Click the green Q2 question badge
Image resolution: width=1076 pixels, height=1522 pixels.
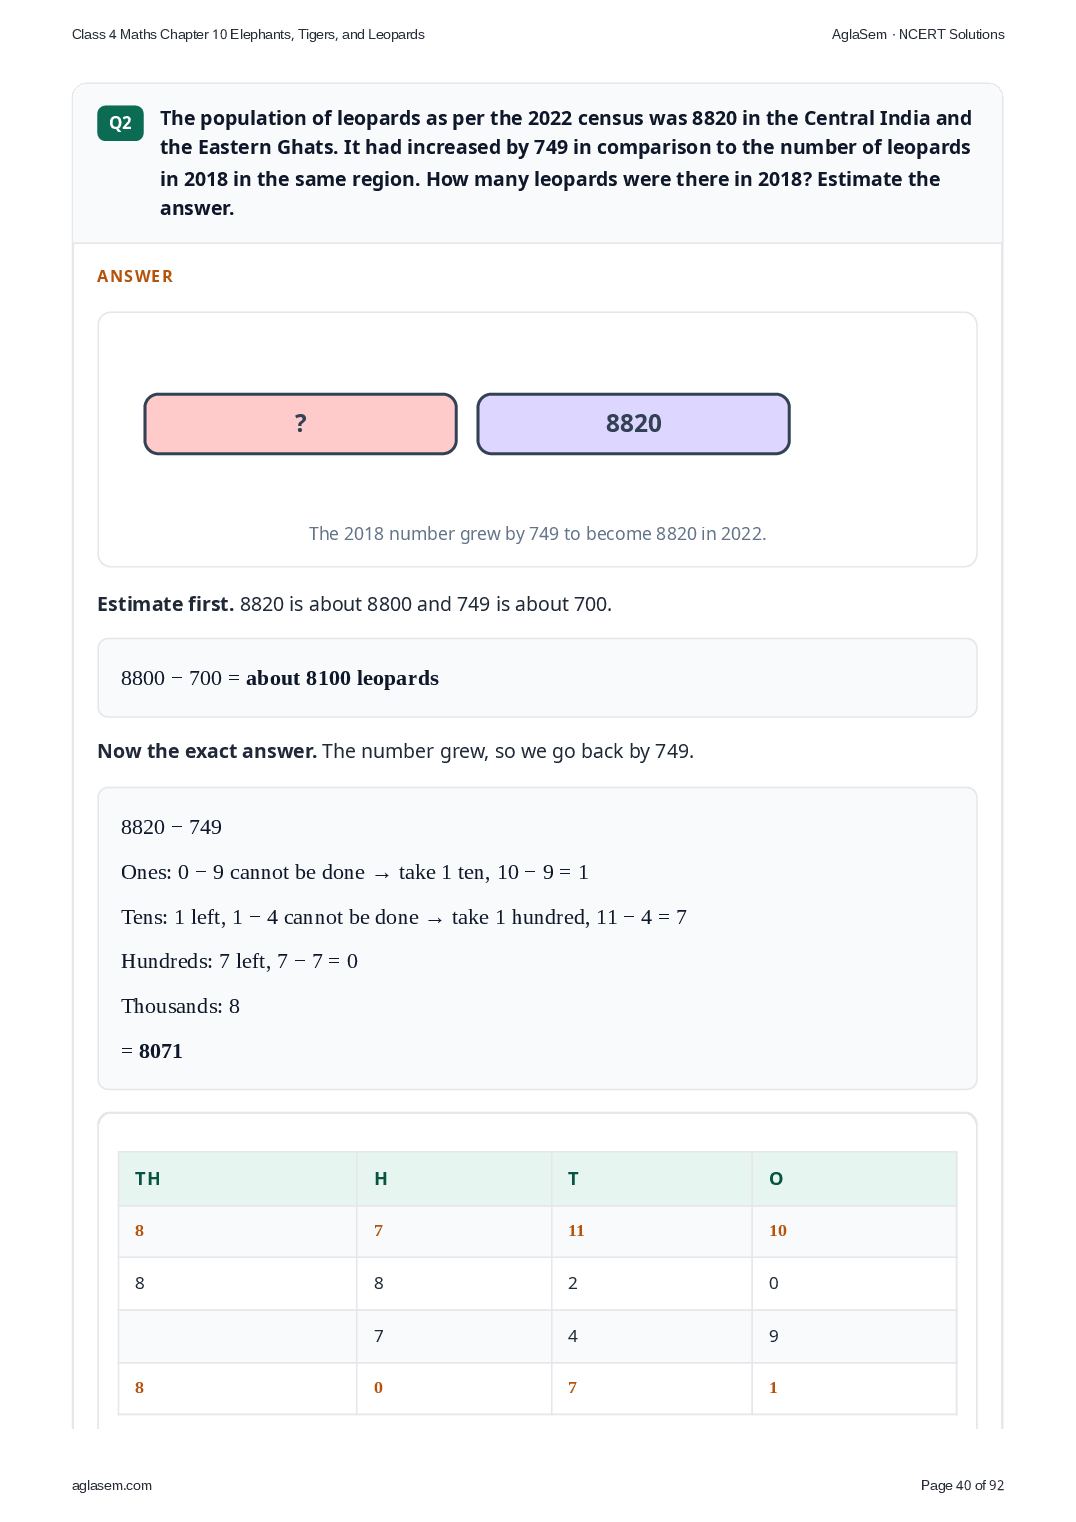point(120,123)
